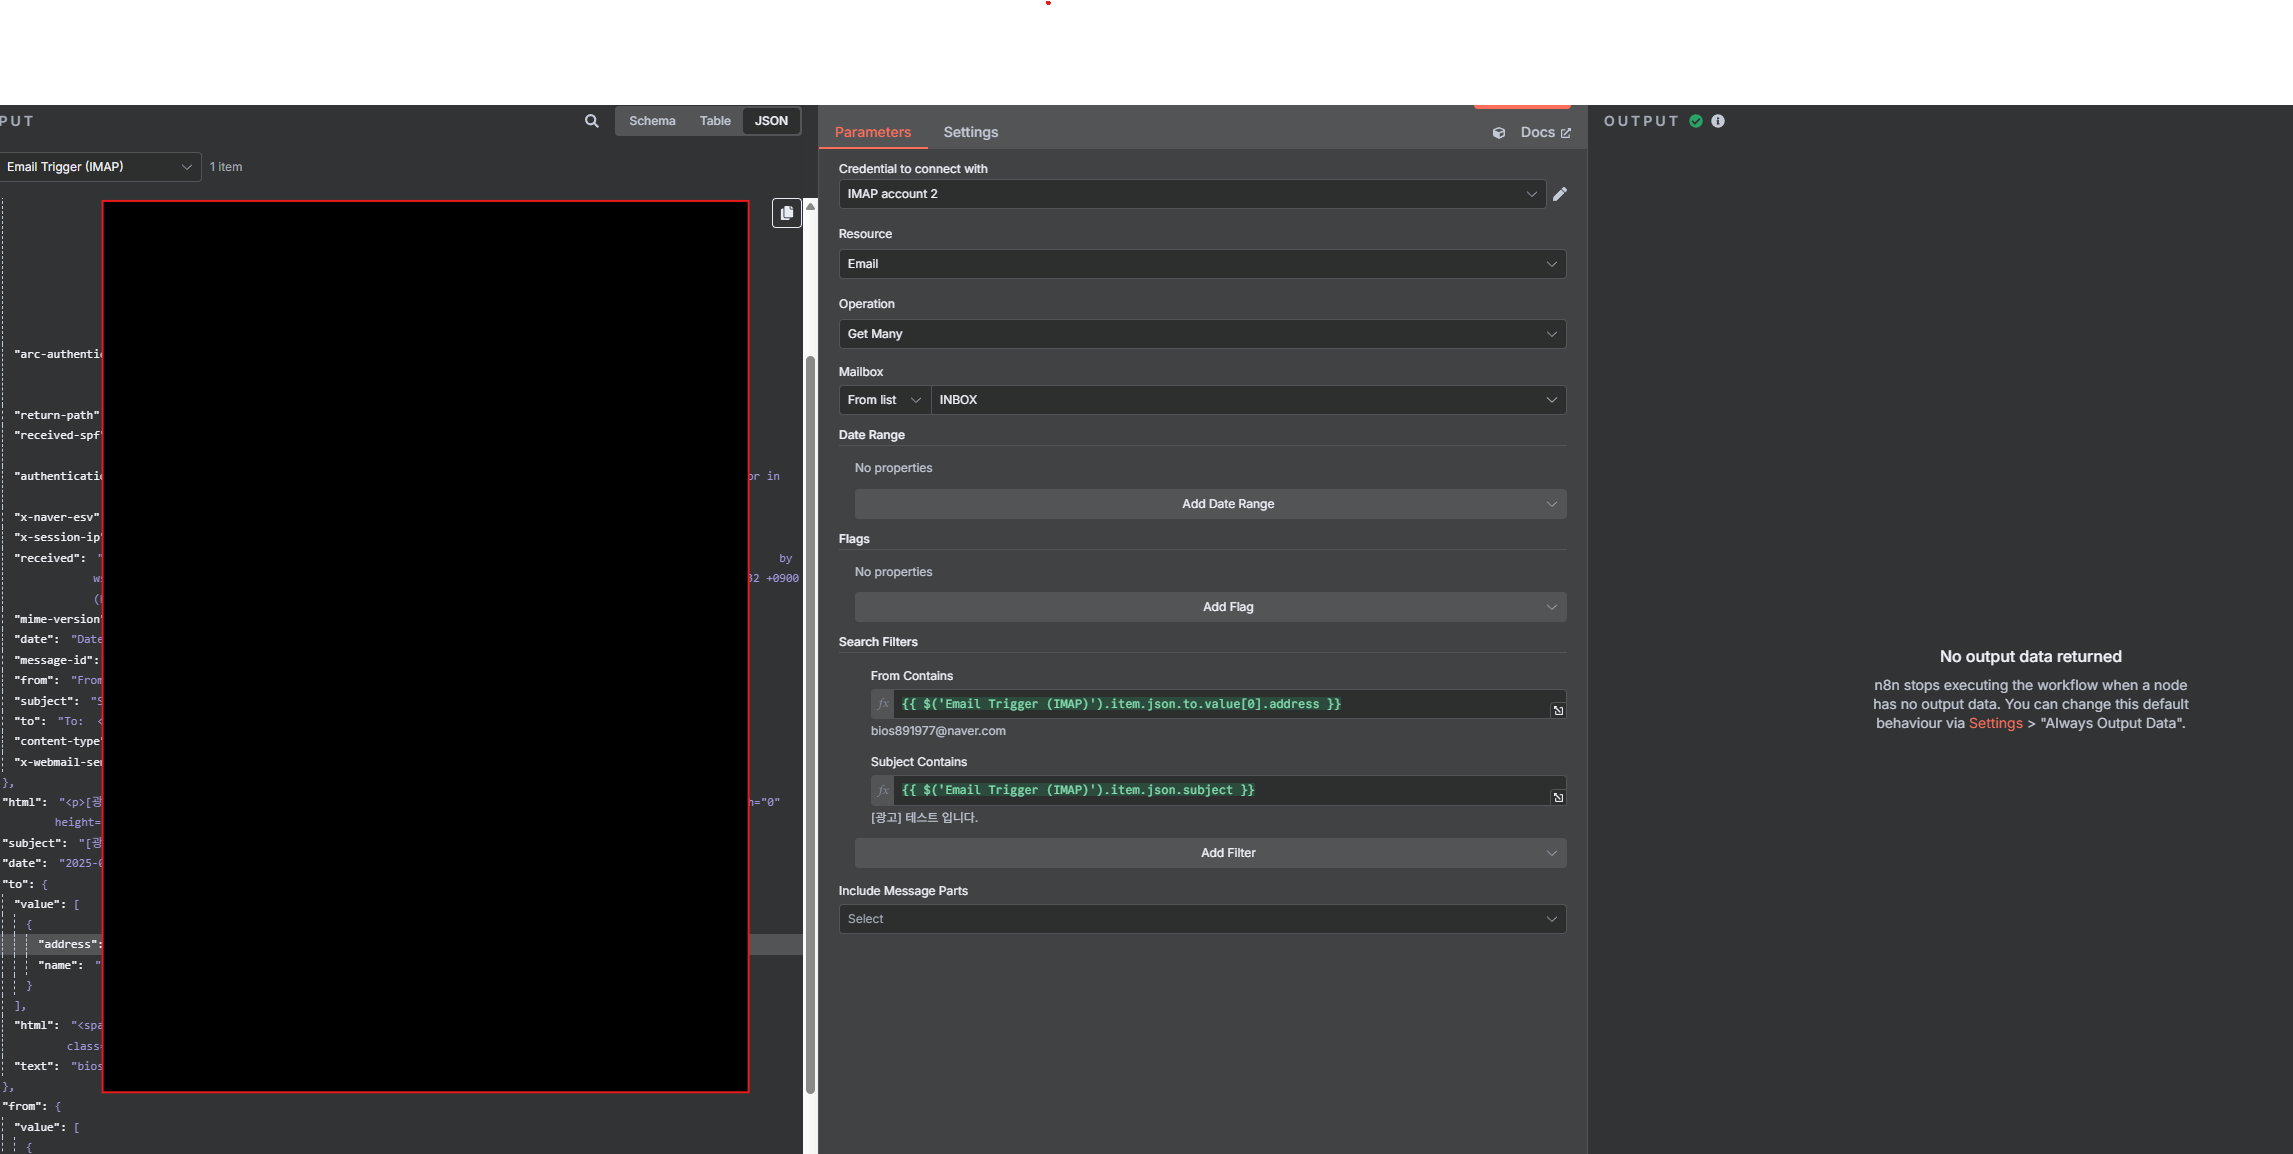Image resolution: width=2293 pixels, height=1154 pixels.
Task: Open the INBOX mailbox dropdown
Action: click(x=1248, y=400)
